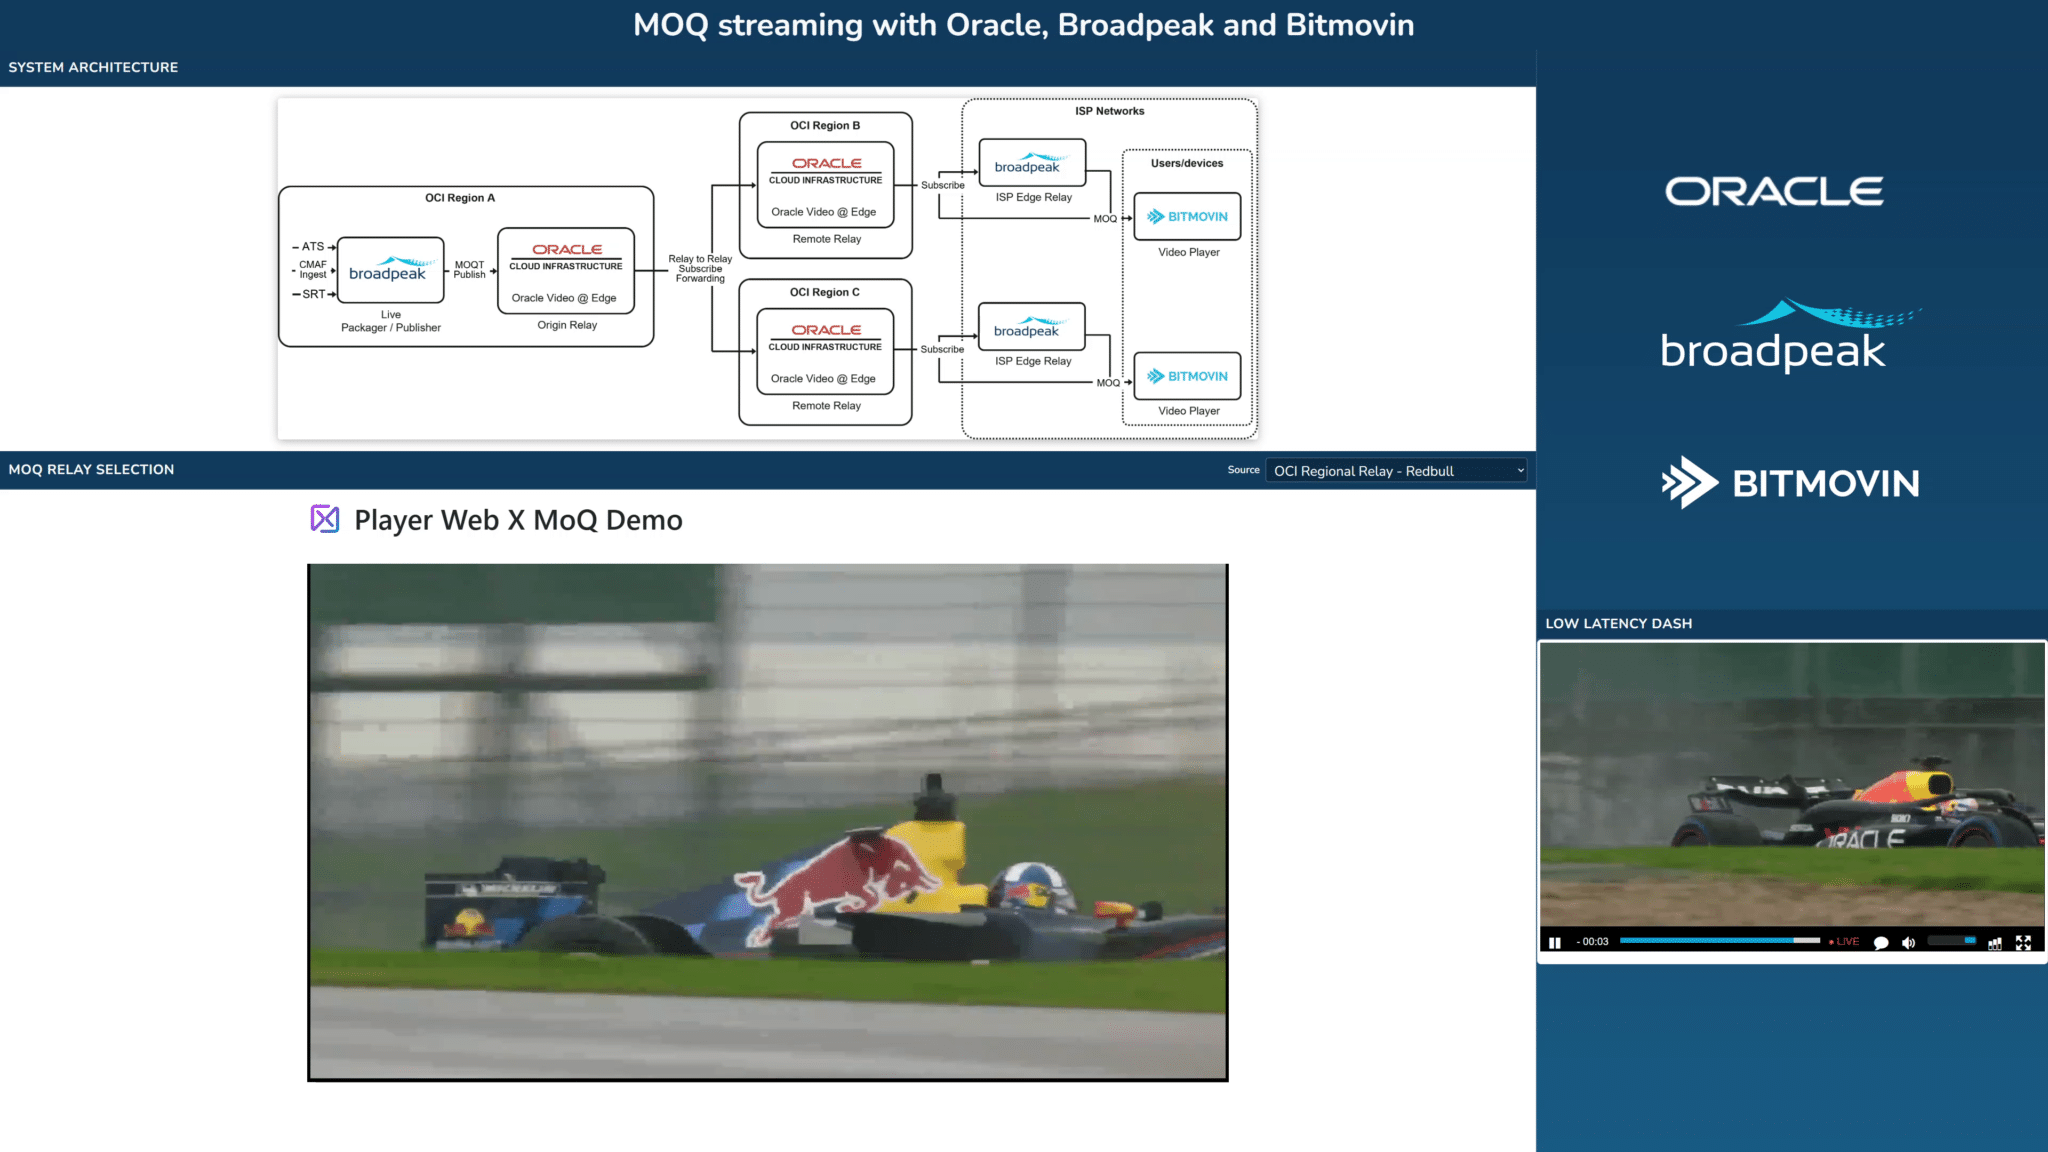Click the "MOQ RELAY SELECTION" header

pyautogui.click(x=91, y=469)
